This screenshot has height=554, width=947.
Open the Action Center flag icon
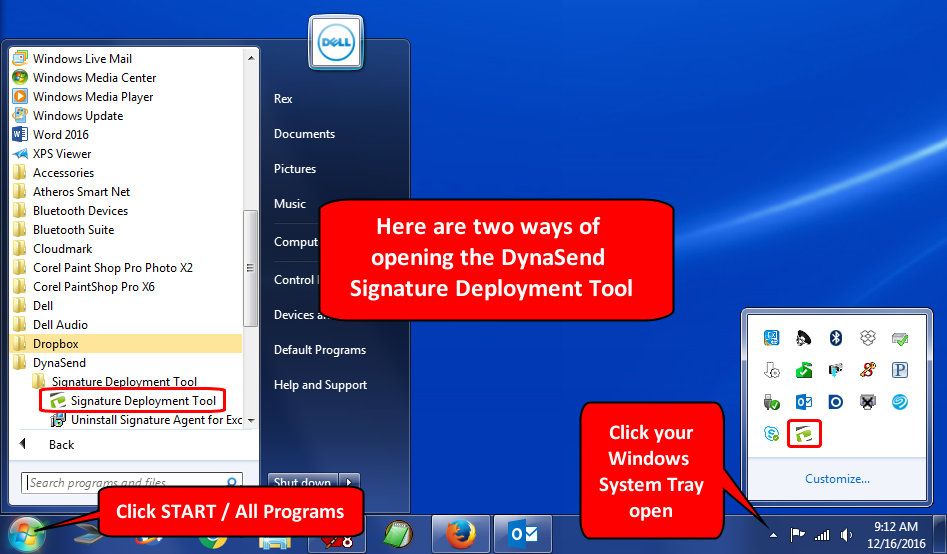pos(797,535)
